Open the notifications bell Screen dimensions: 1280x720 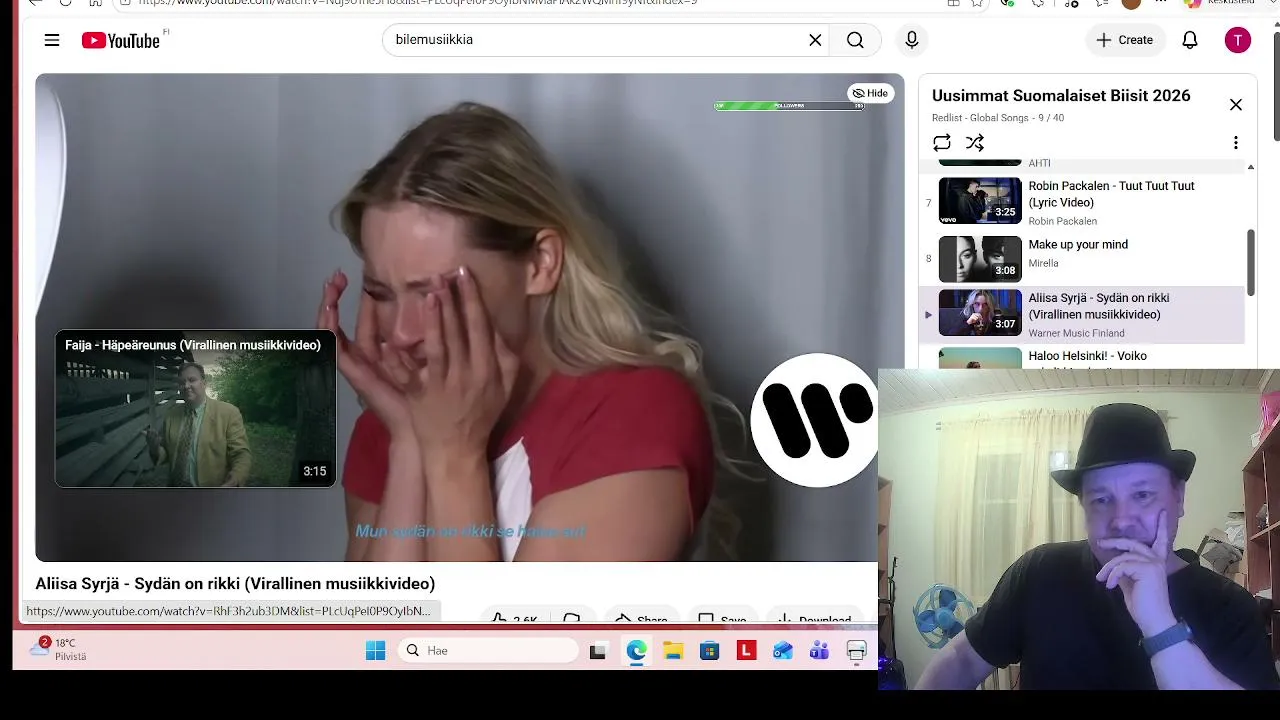pyautogui.click(x=1190, y=40)
